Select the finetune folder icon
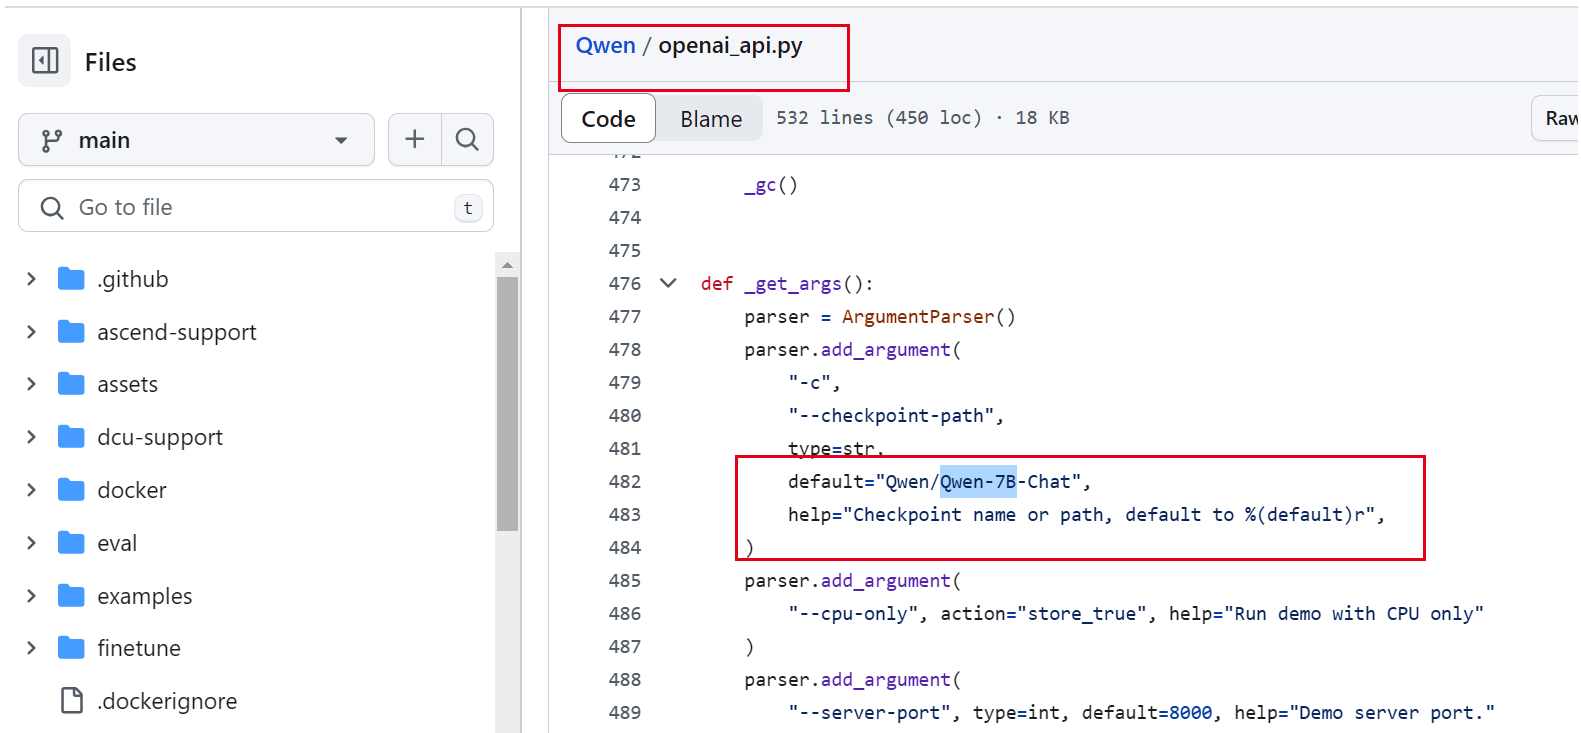 pyautogui.click(x=71, y=648)
